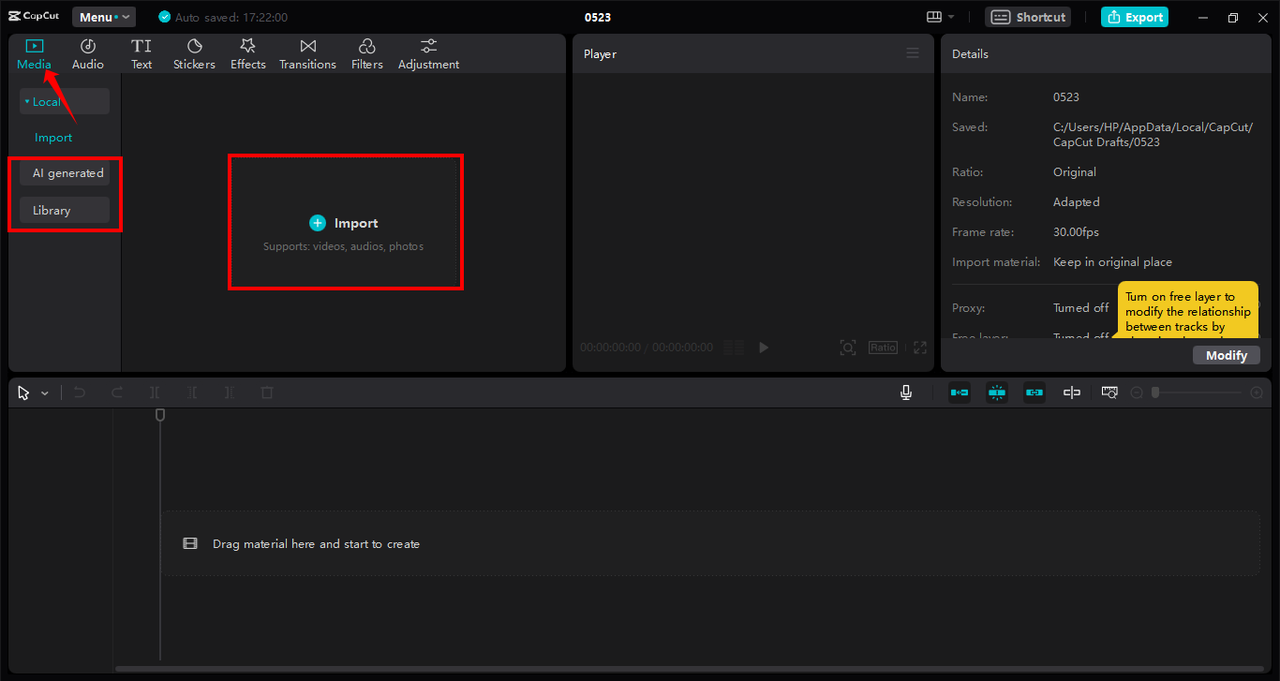Image resolution: width=1280 pixels, height=681 pixels.
Task: Click the delete left trim icon
Action: tap(192, 393)
